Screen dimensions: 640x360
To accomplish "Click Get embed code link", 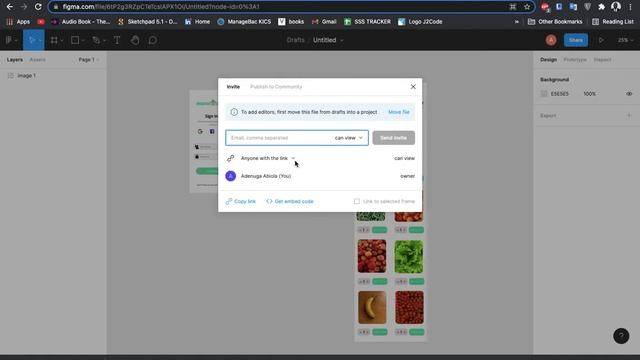I will 290,201.
